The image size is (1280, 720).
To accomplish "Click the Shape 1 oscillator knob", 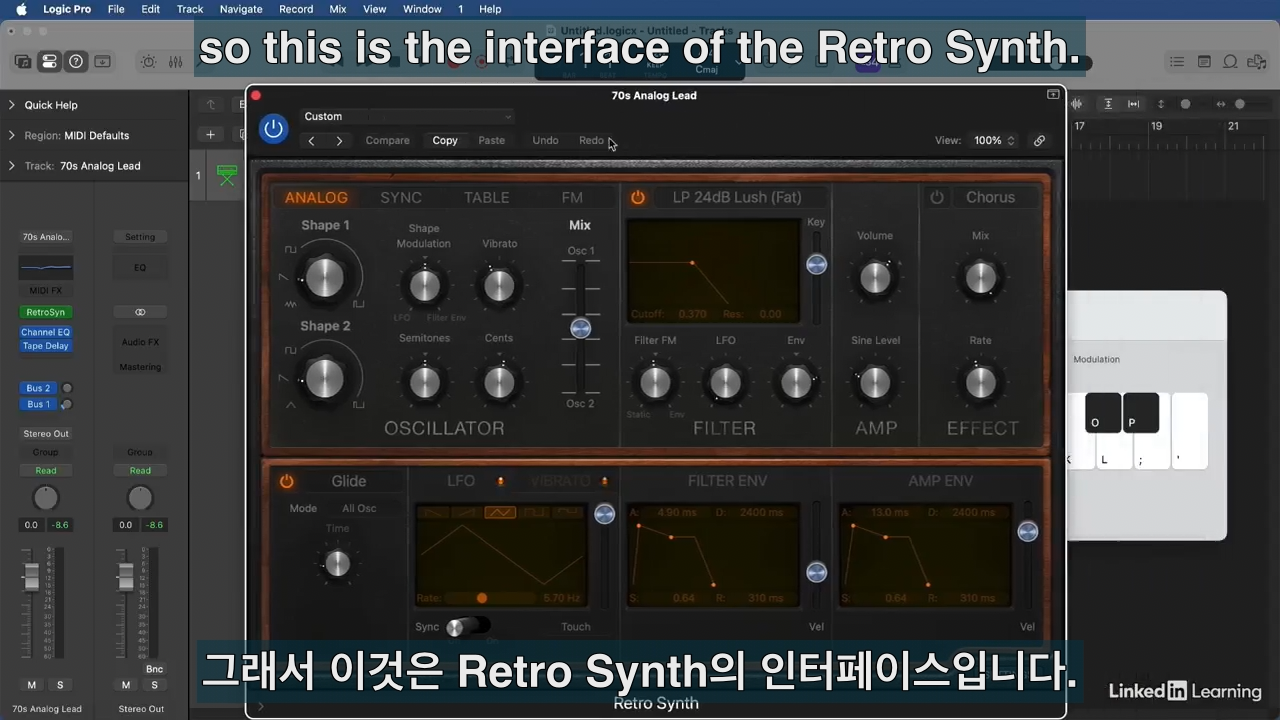I will click(324, 277).
